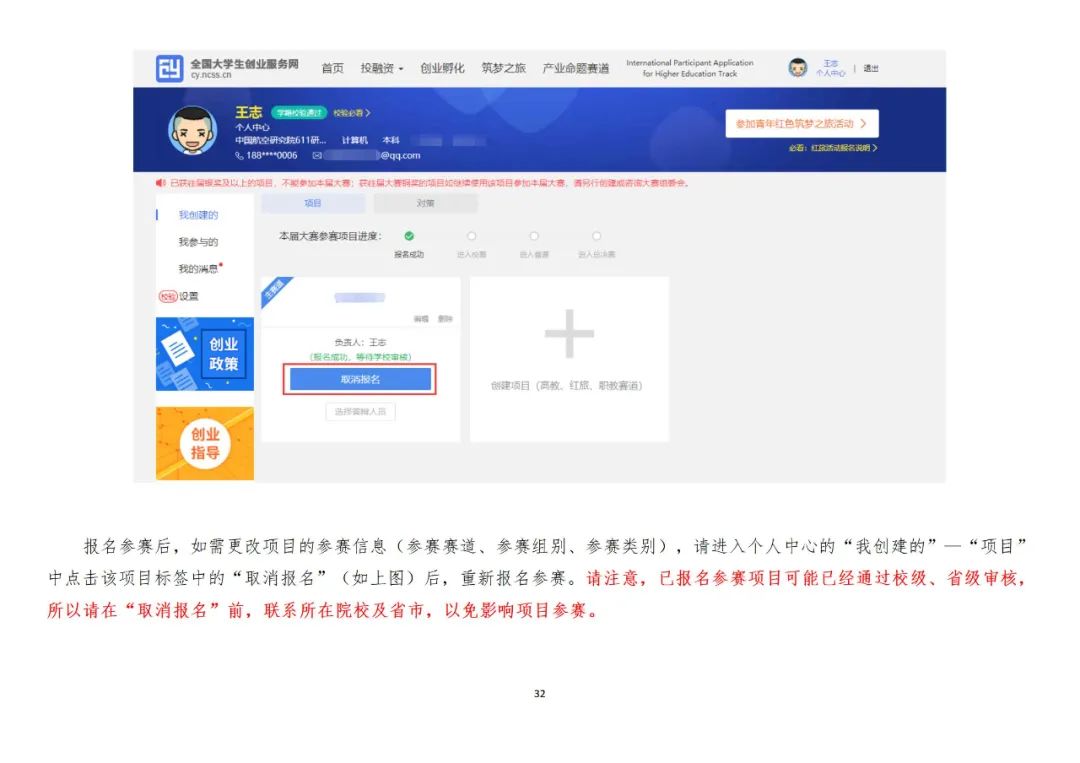Open the 创业政策 banner thumbnail
The width and height of the screenshot is (1080, 763).
(x=205, y=353)
